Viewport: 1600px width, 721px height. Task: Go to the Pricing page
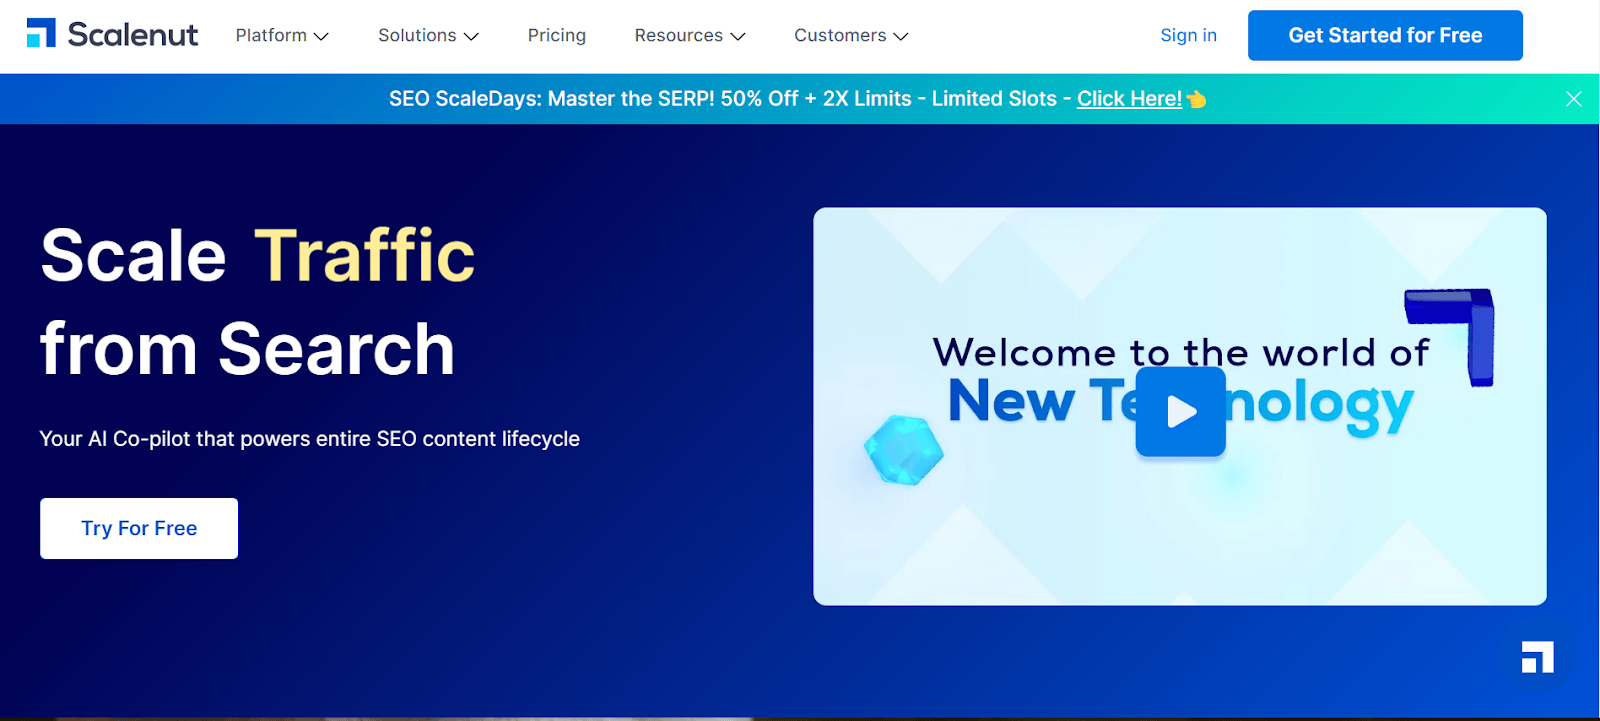[x=557, y=35]
